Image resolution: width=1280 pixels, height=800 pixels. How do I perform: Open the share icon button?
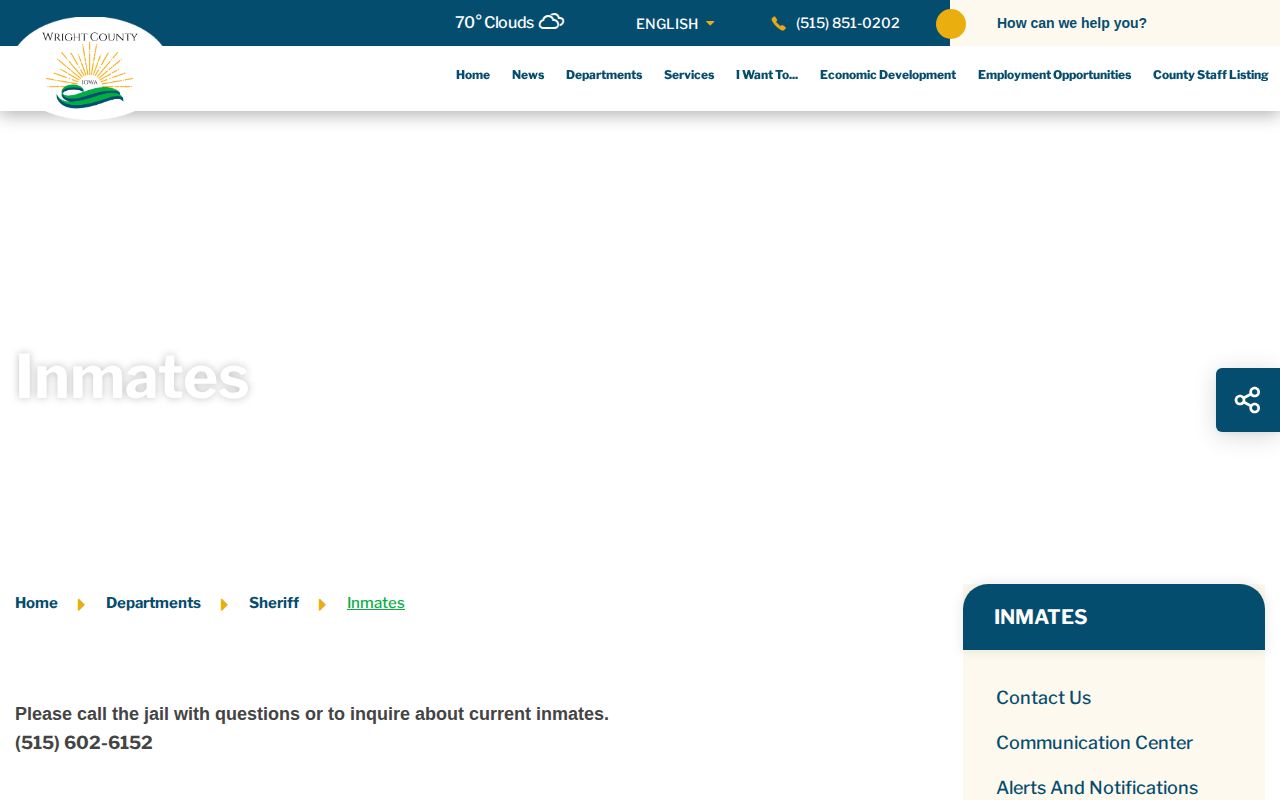pyautogui.click(x=1248, y=400)
